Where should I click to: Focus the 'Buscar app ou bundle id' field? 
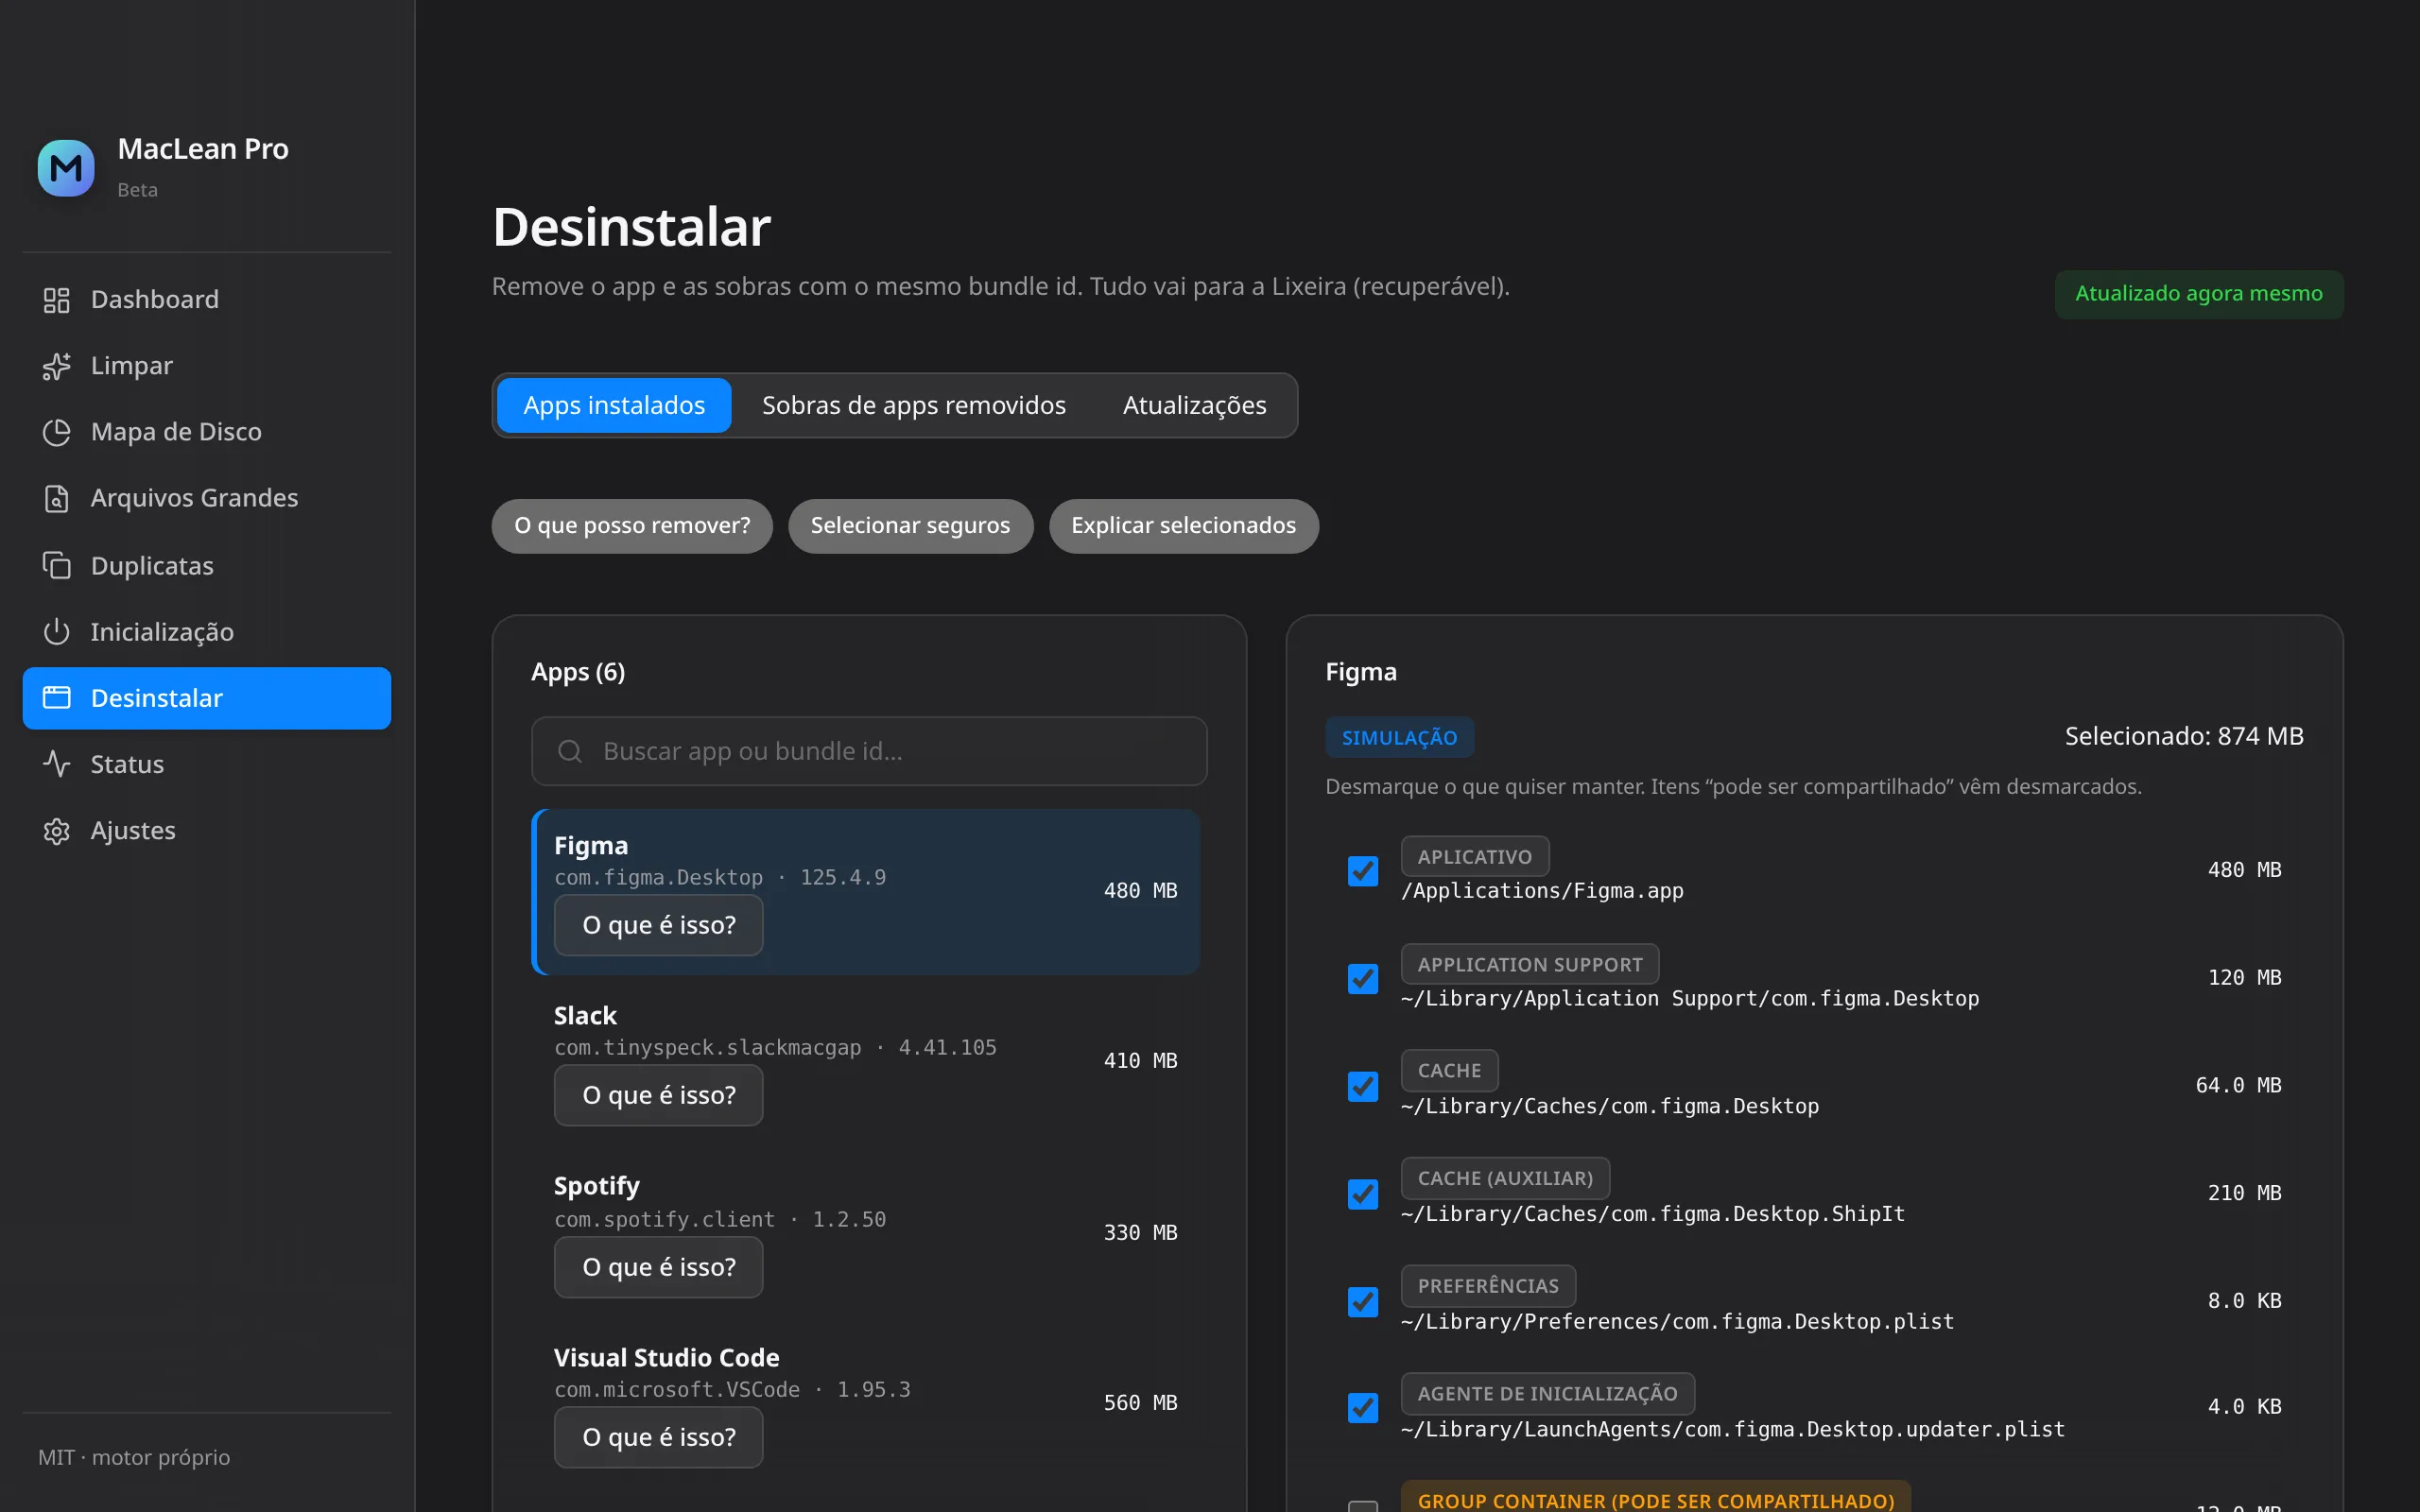coord(869,751)
